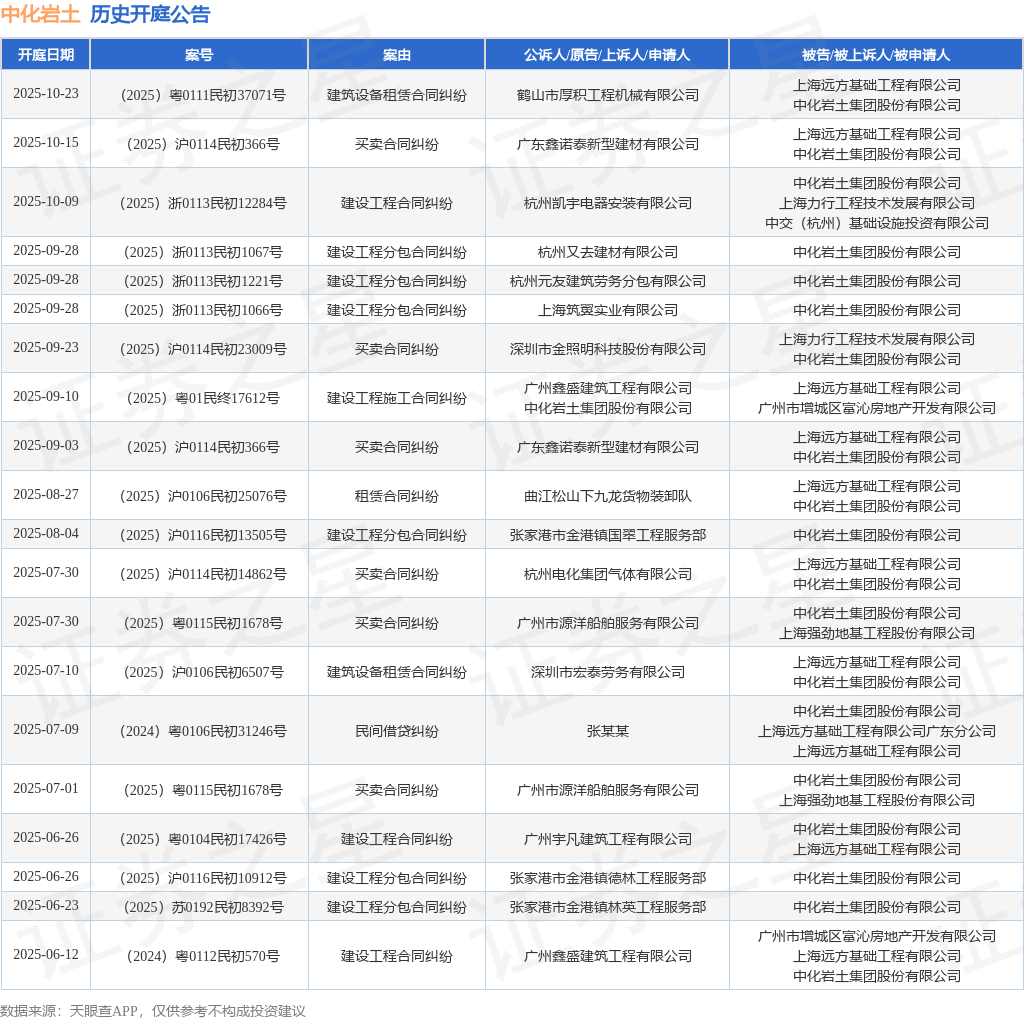The image size is (1024, 1020).
Task: Select the date 2025-07-10
Action: [x=46, y=671]
